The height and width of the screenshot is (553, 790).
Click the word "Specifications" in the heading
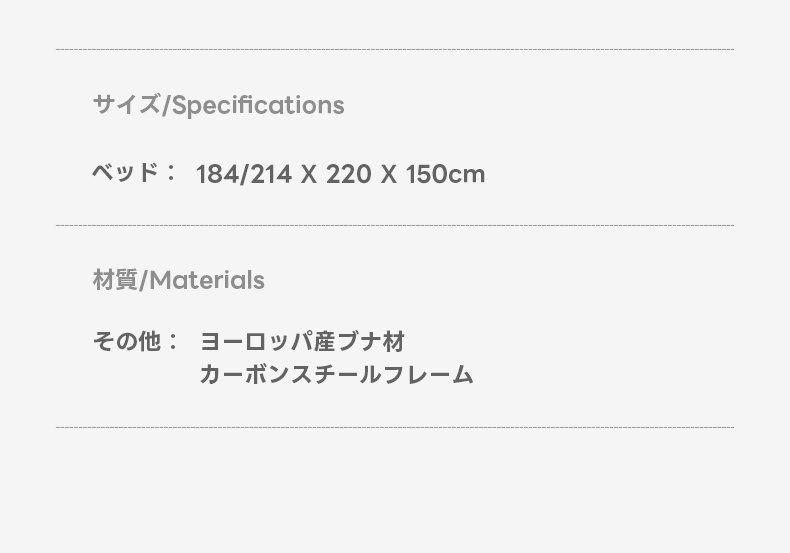point(258,105)
